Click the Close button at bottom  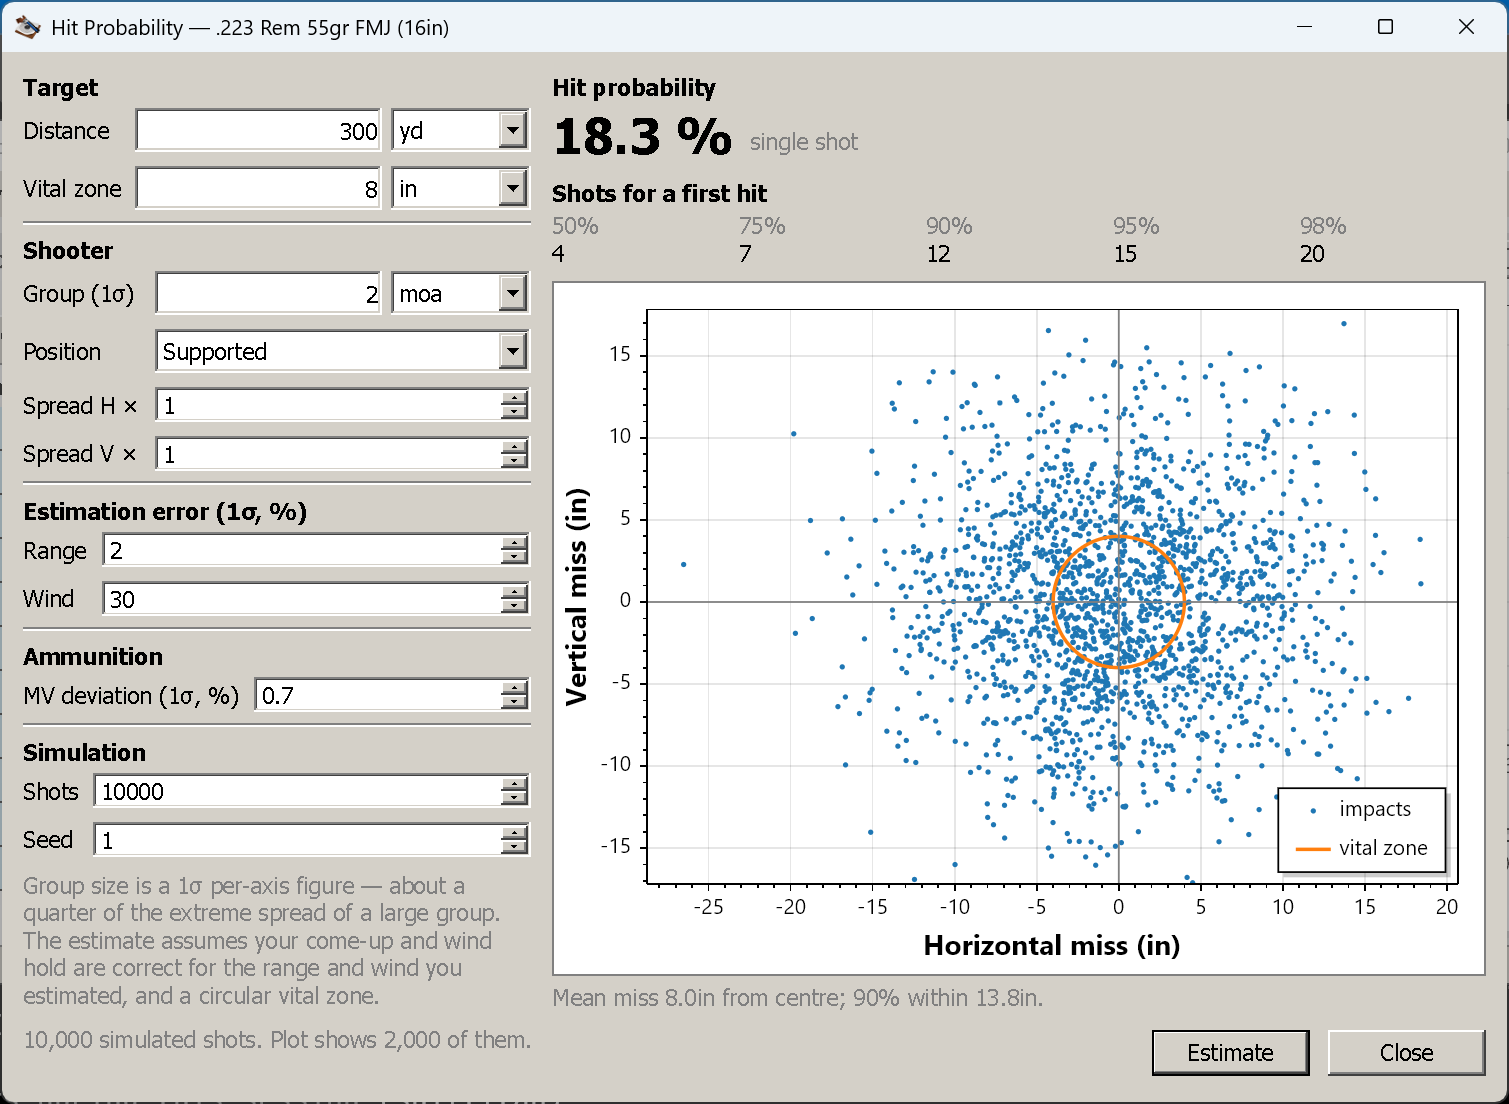1406,1052
